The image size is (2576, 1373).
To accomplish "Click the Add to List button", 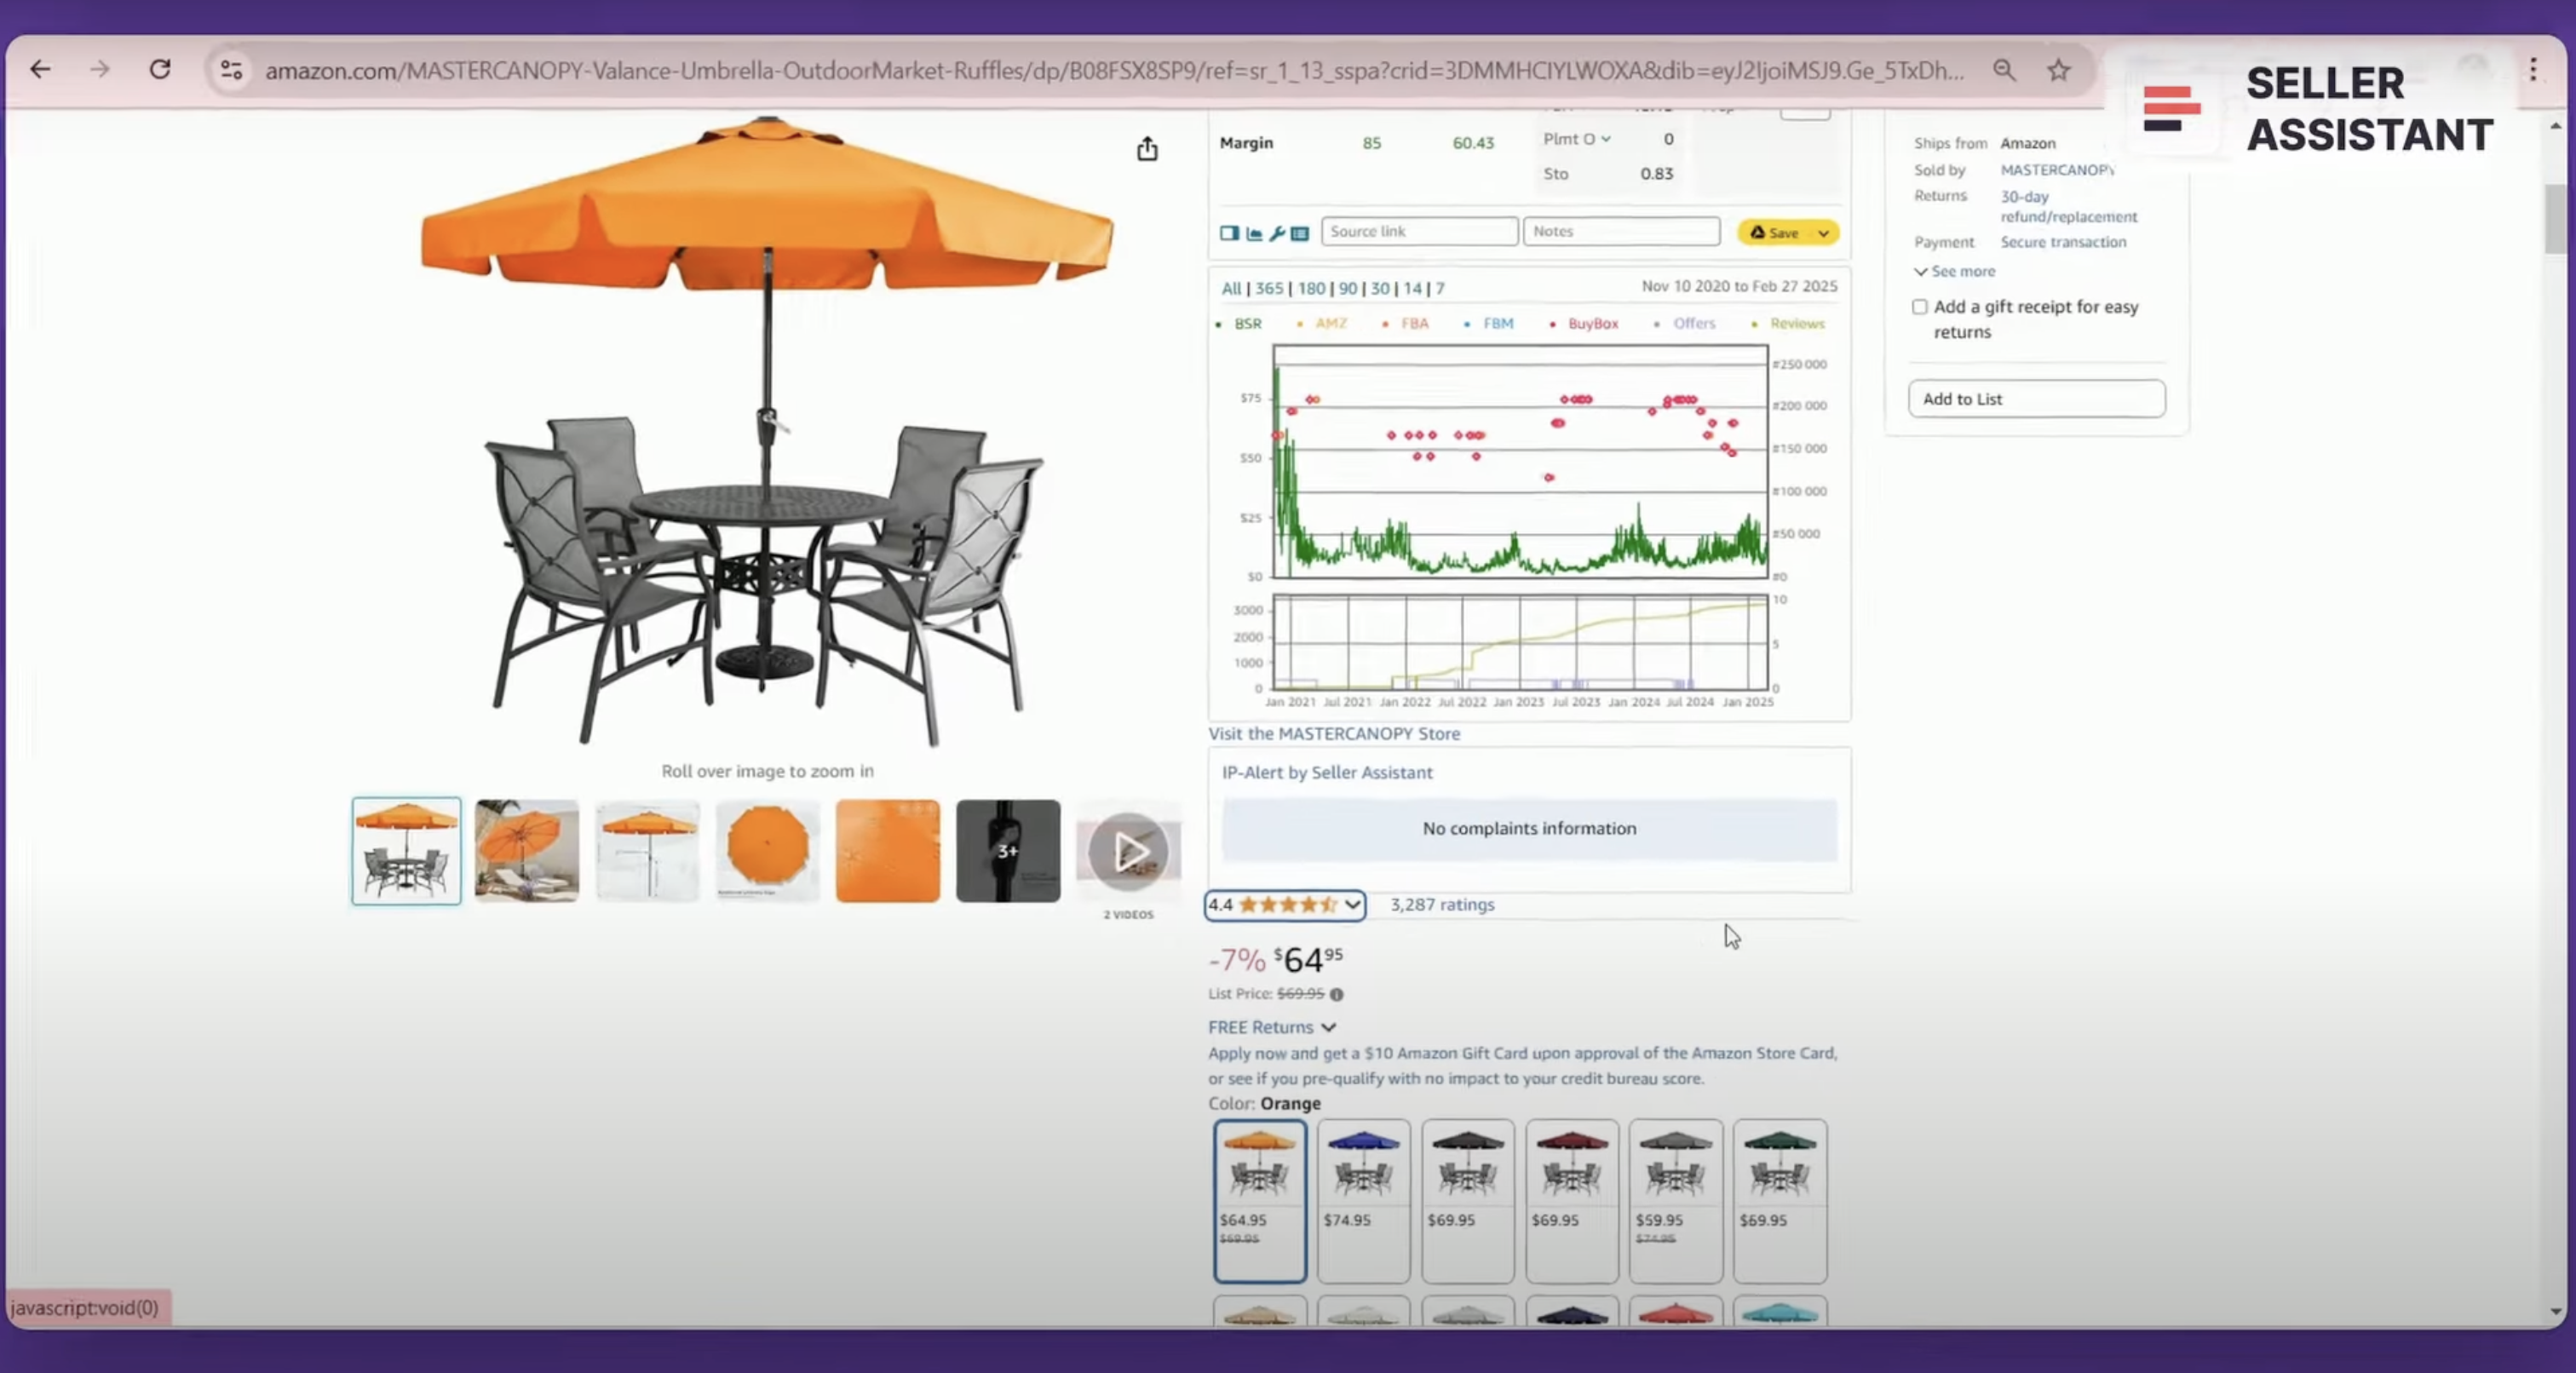I will (2036, 399).
